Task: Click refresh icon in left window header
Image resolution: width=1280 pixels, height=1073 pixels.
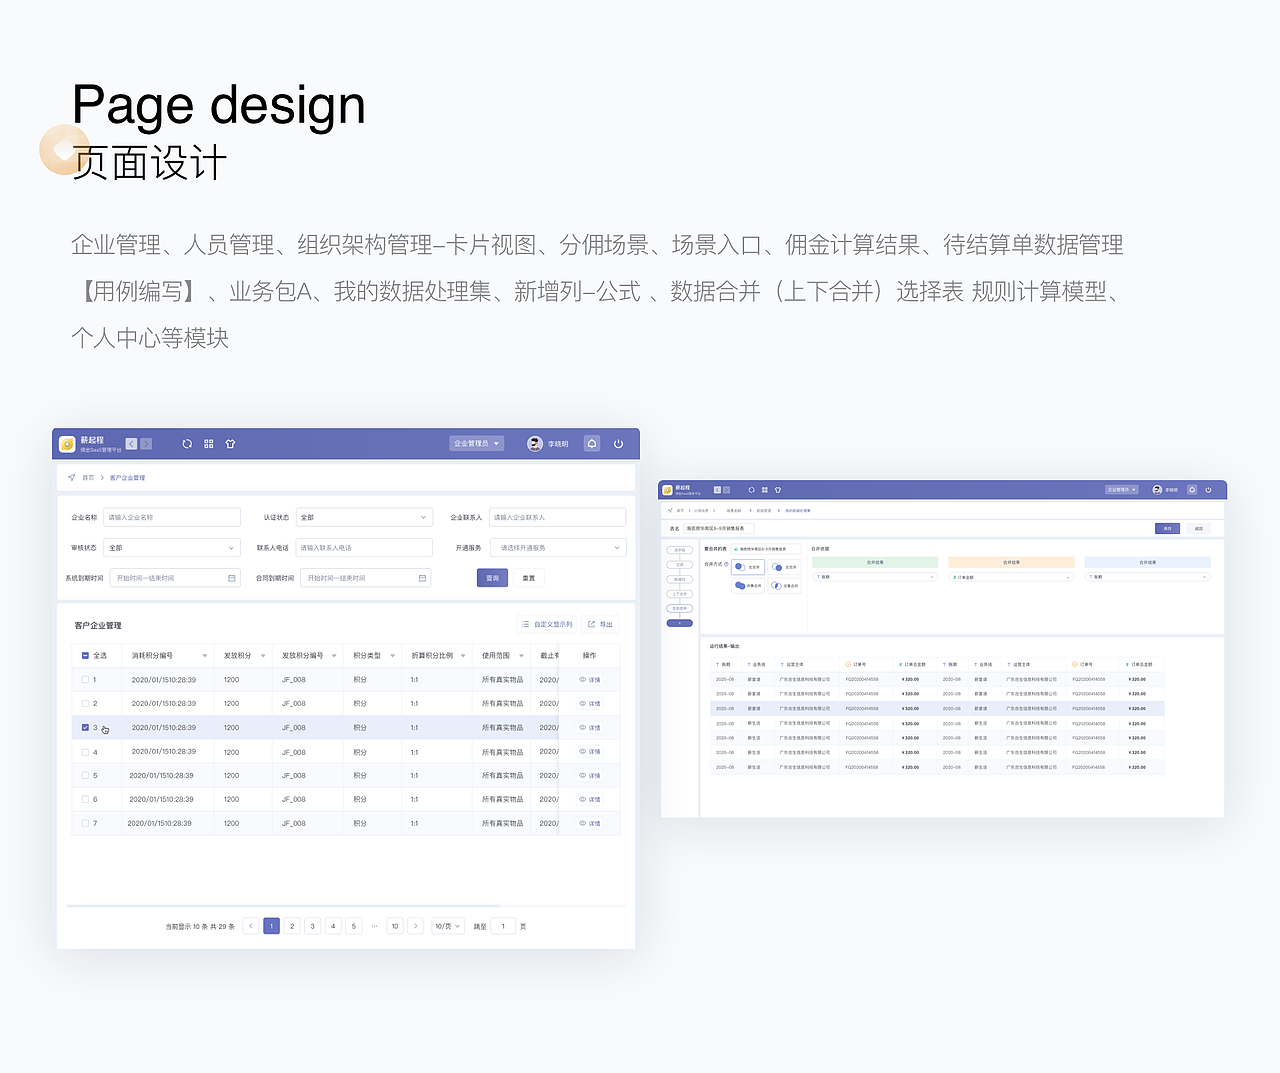Action: [187, 444]
